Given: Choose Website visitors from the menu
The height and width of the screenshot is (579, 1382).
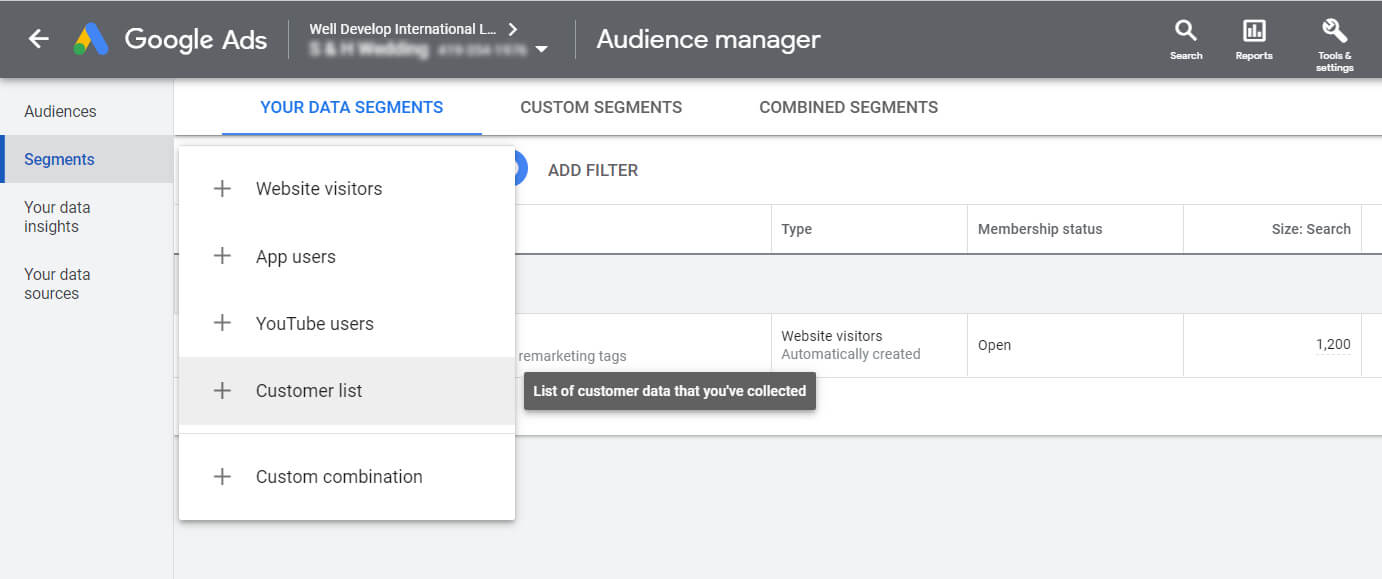Looking at the screenshot, I should point(347,189).
